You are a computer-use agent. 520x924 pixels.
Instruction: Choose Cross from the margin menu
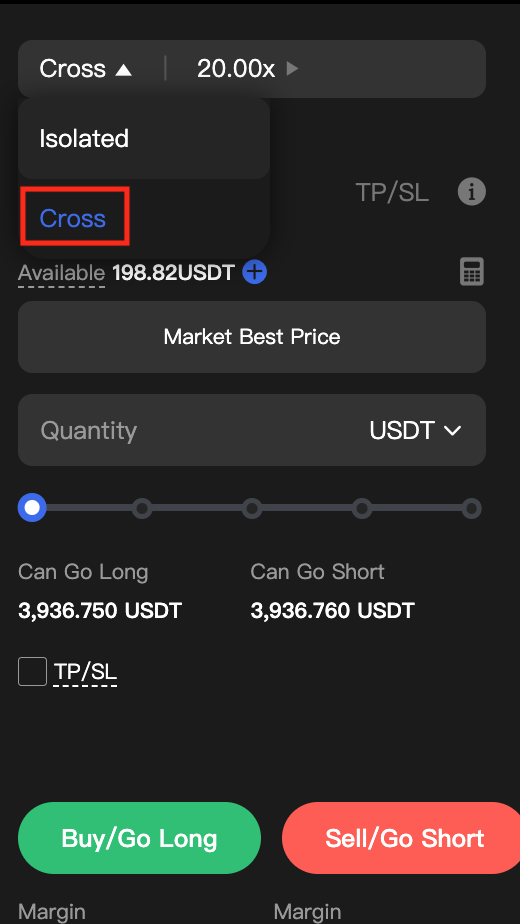[x=73, y=218]
